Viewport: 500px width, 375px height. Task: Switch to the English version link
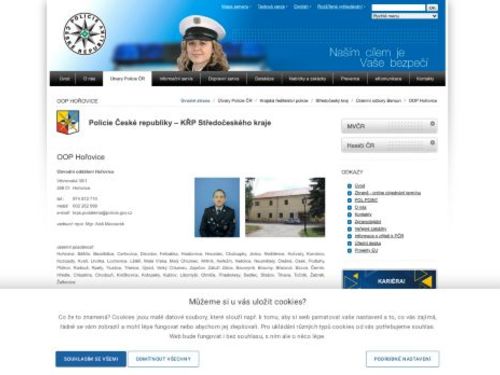[301, 7]
